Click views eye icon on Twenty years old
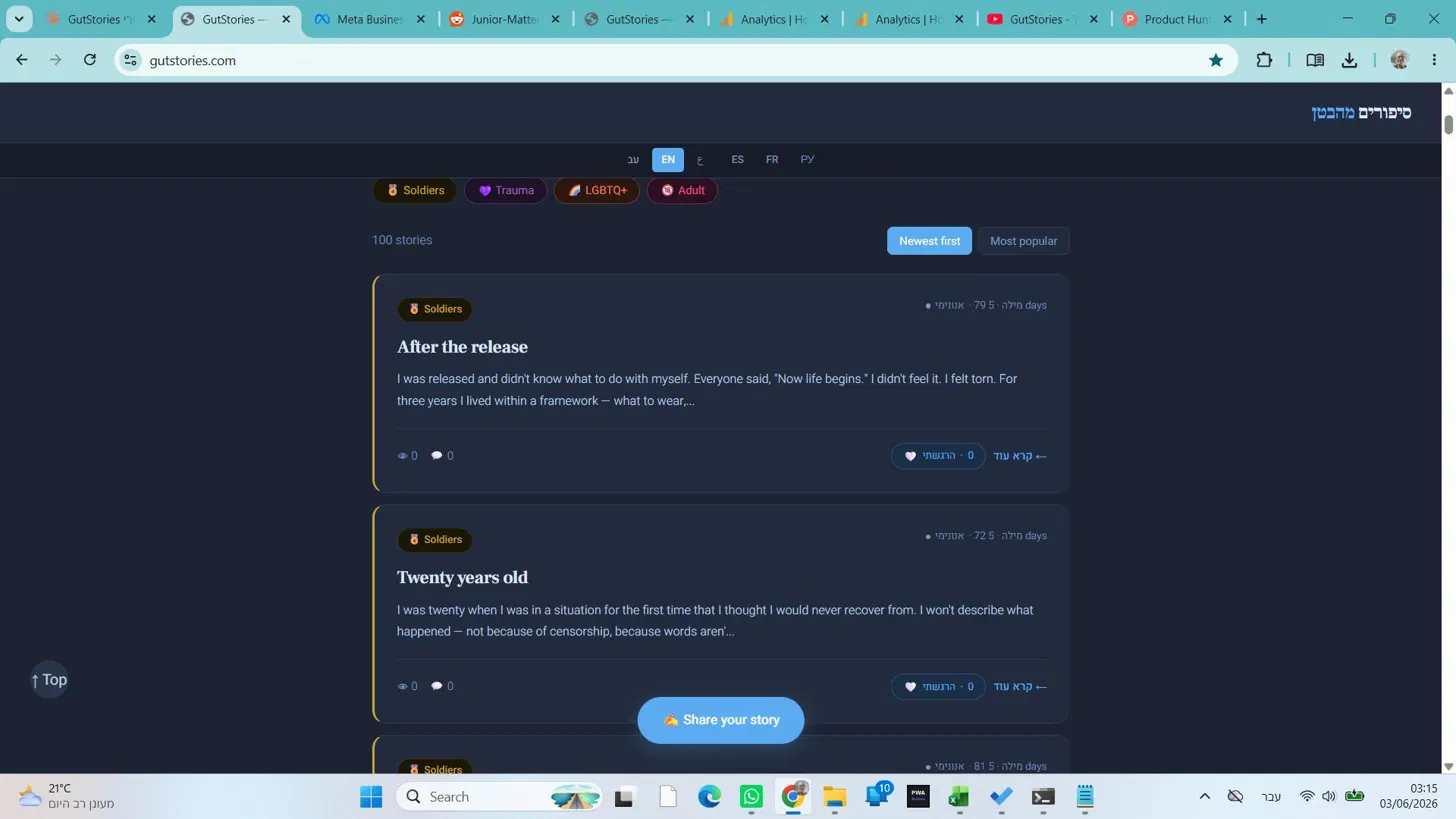Screen dimensions: 1456x819 click(x=402, y=687)
